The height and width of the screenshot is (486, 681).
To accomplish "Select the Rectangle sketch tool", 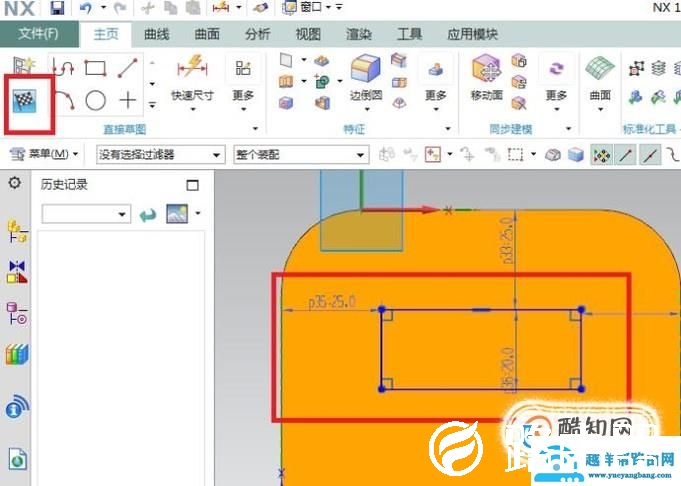I will click(x=95, y=68).
